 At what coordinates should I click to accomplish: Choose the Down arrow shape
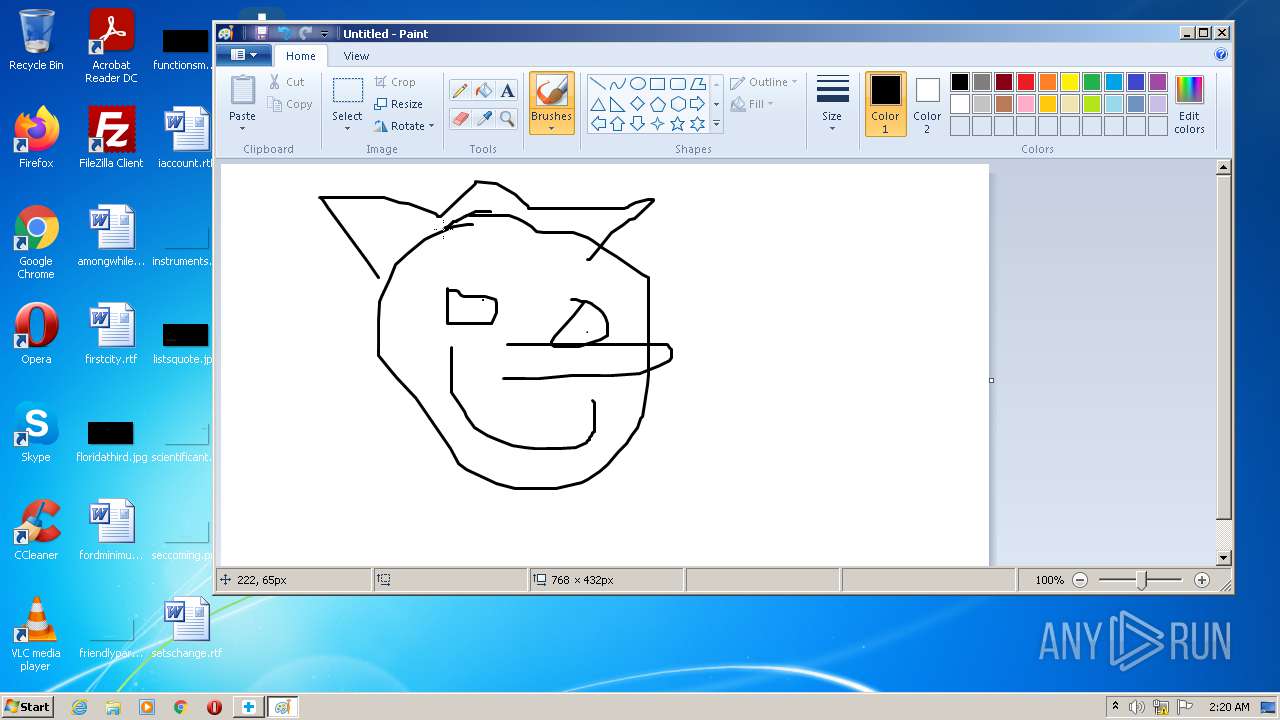(x=638, y=124)
